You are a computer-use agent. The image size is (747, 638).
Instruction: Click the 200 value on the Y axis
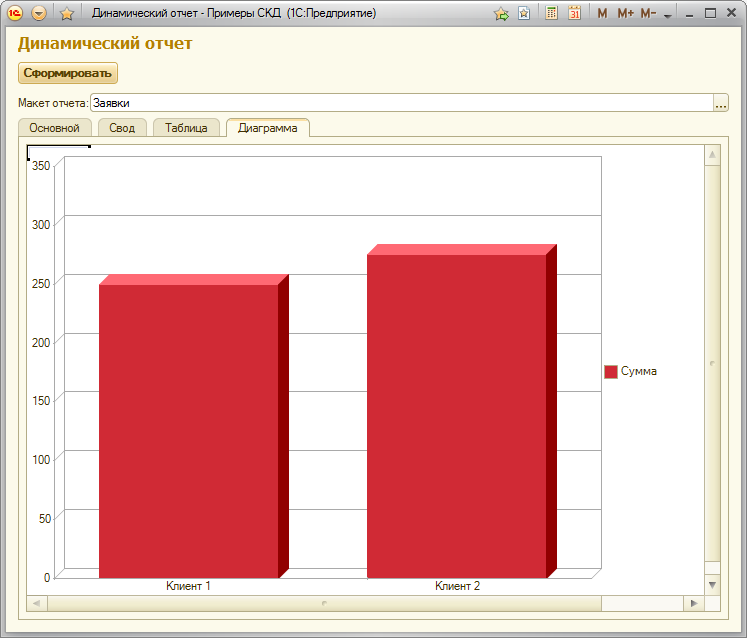[x=41, y=342]
